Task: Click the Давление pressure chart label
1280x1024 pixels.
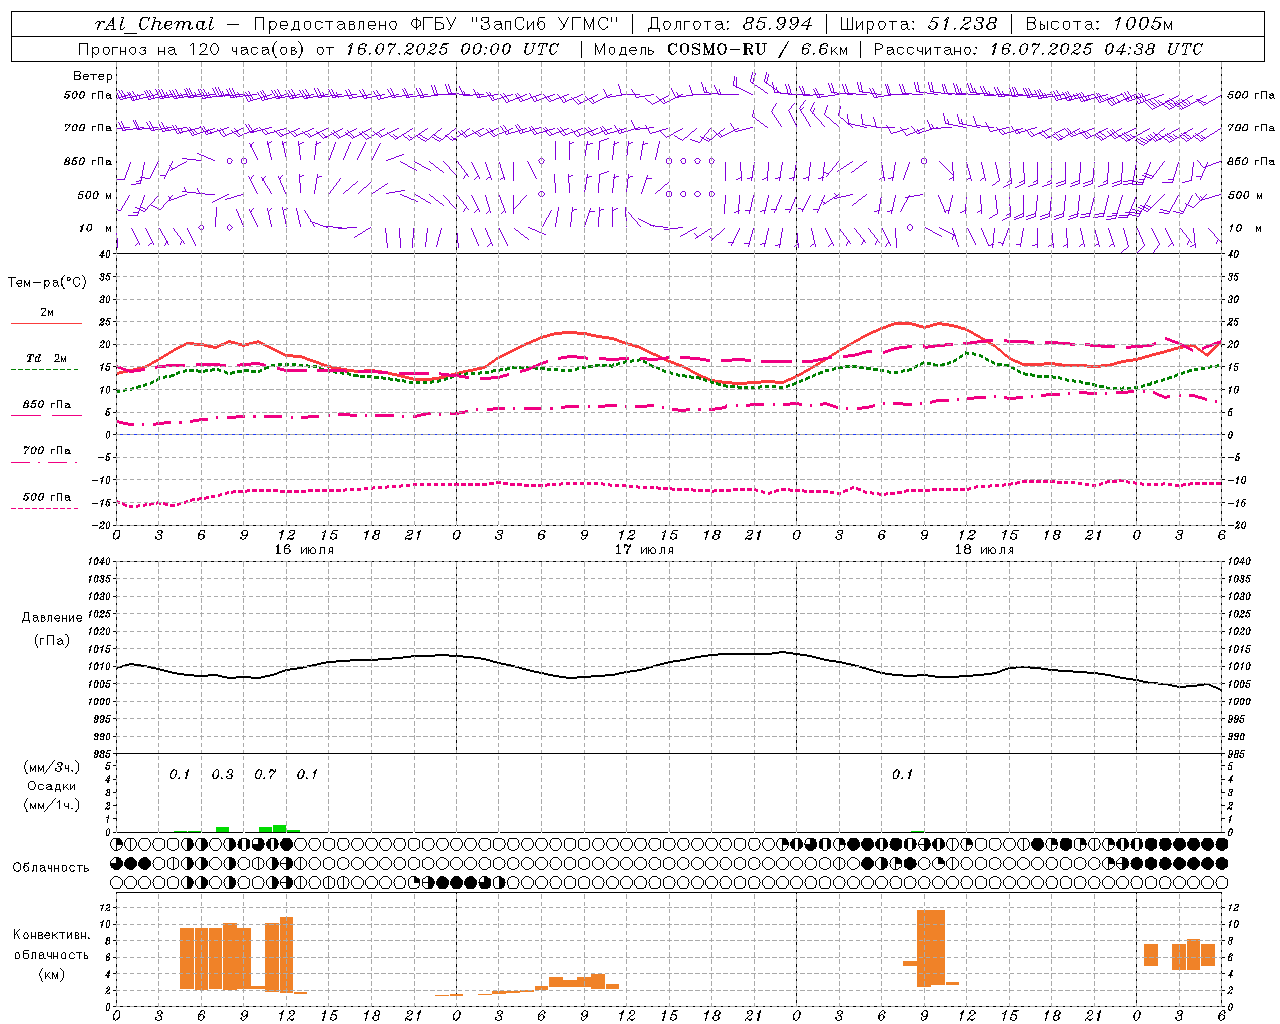Action: click(52, 618)
